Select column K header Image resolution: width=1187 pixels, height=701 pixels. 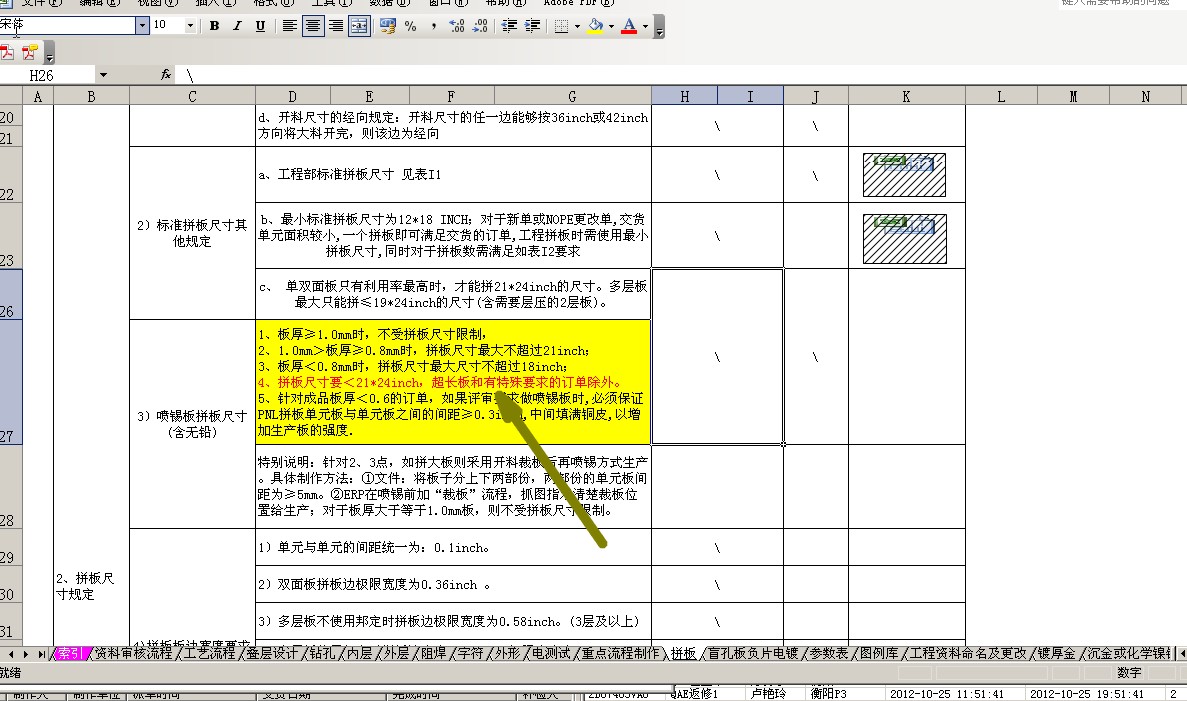tap(906, 96)
